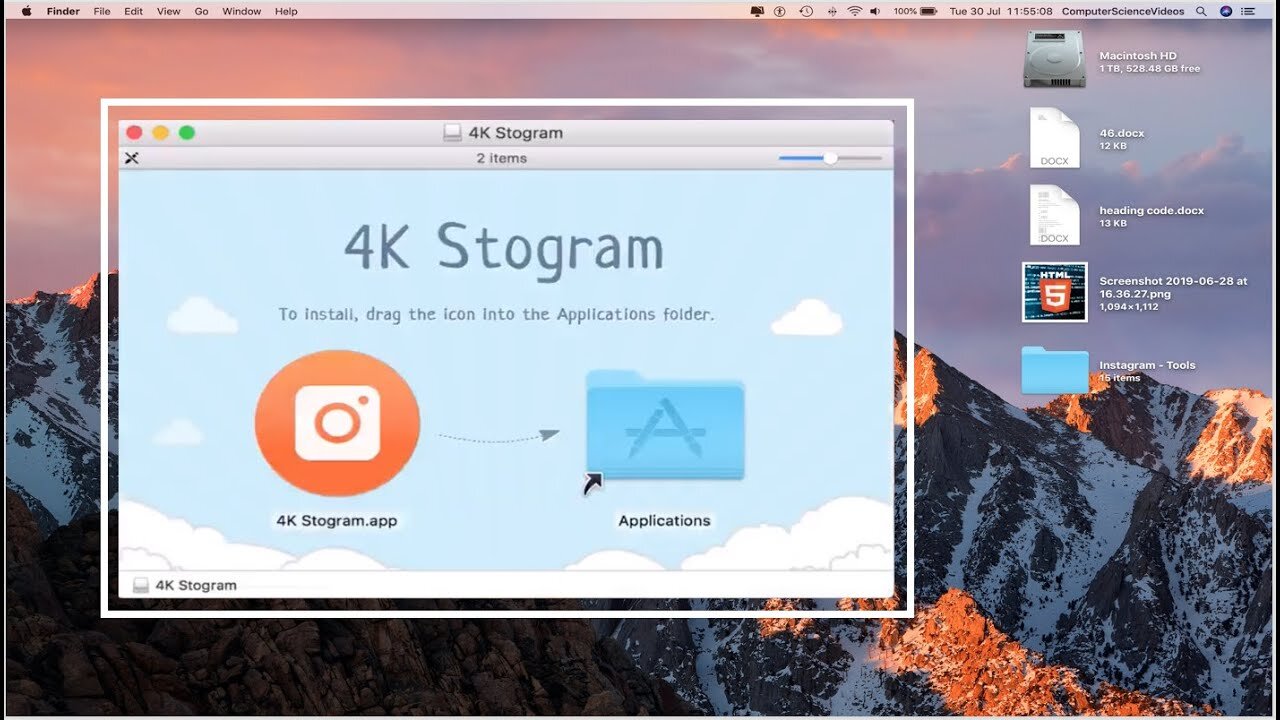
Task: Click the toolbar customize icon in installer window
Action: tap(131, 157)
